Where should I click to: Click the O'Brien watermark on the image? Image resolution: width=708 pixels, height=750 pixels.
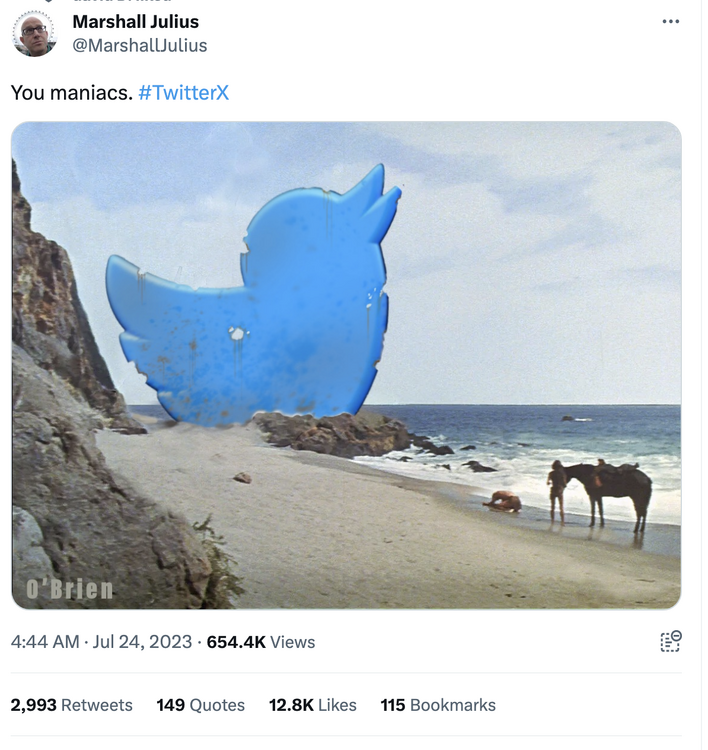point(70,589)
